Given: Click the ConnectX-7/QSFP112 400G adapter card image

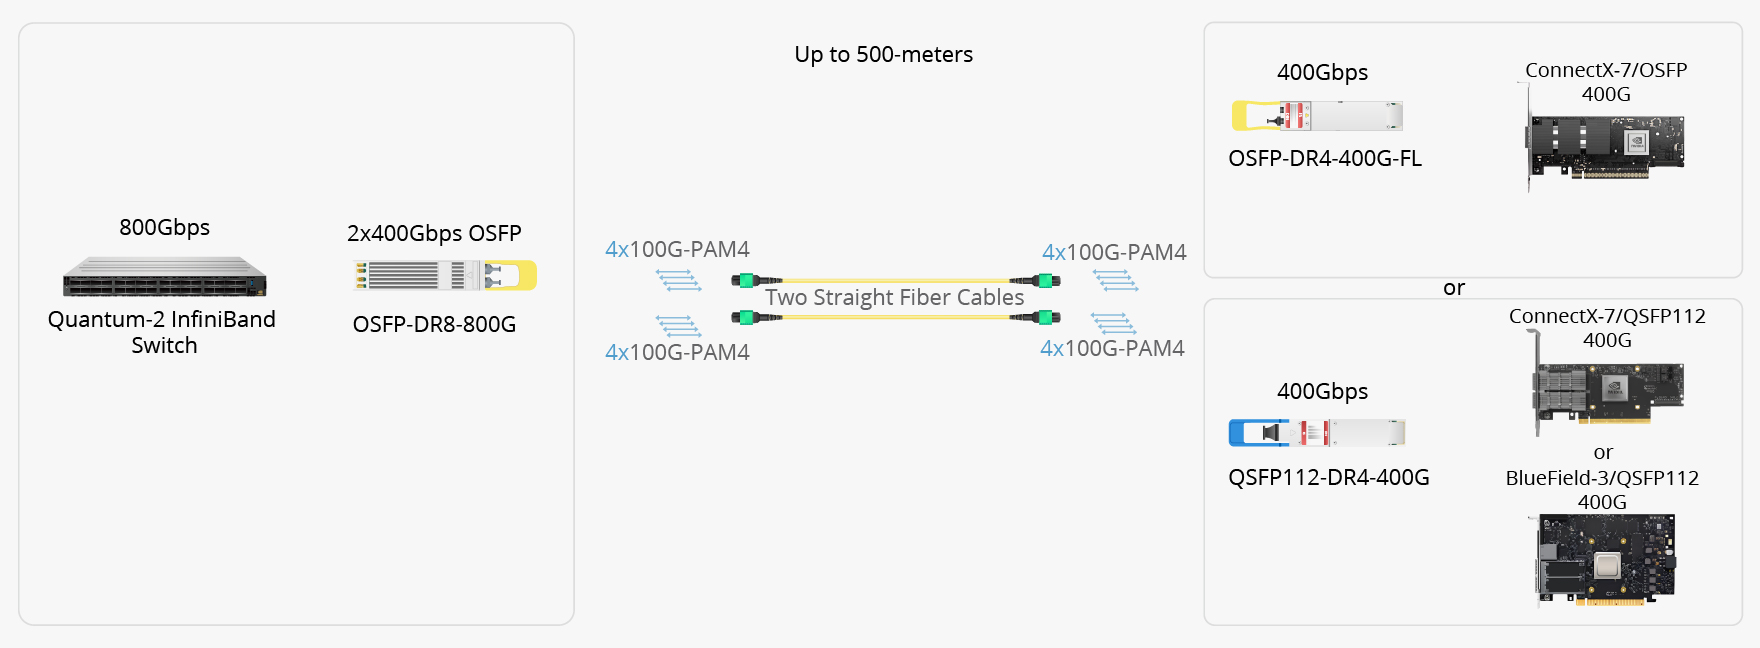Looking at the screenshot, I should (1608, 388).
